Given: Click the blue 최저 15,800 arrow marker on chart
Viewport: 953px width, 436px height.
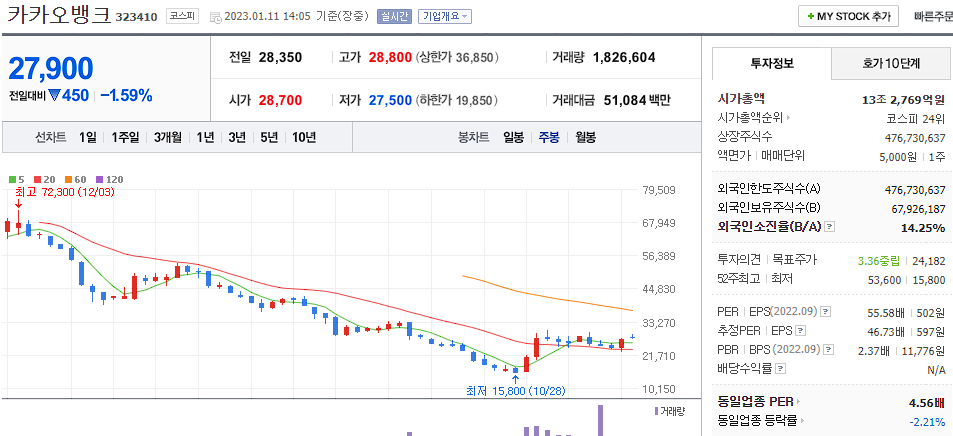Looking at the screenshot, I should pyautogui.click(x=516, y=381).
